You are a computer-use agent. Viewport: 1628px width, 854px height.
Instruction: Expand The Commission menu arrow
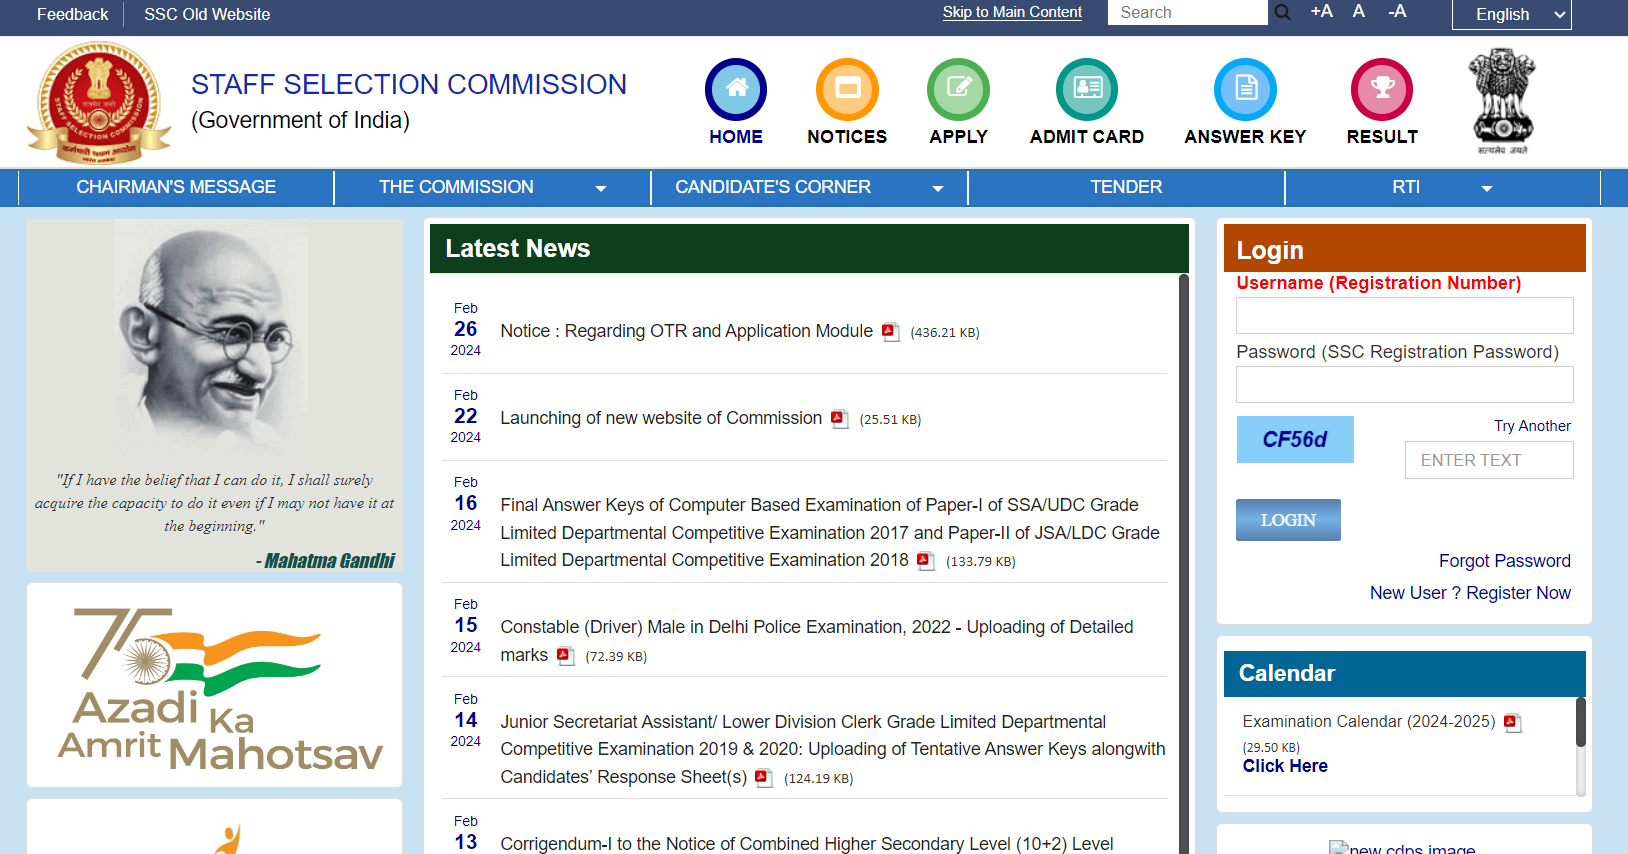(x=601, y=188)
